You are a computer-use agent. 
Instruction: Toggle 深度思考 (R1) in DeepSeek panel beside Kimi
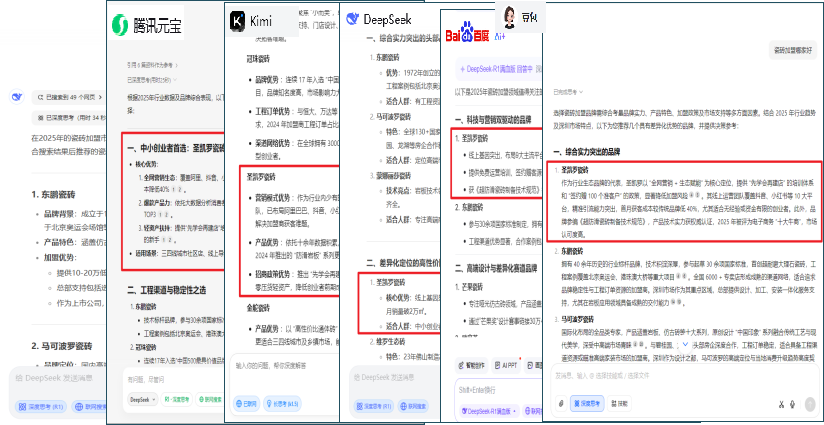(374, 406)
